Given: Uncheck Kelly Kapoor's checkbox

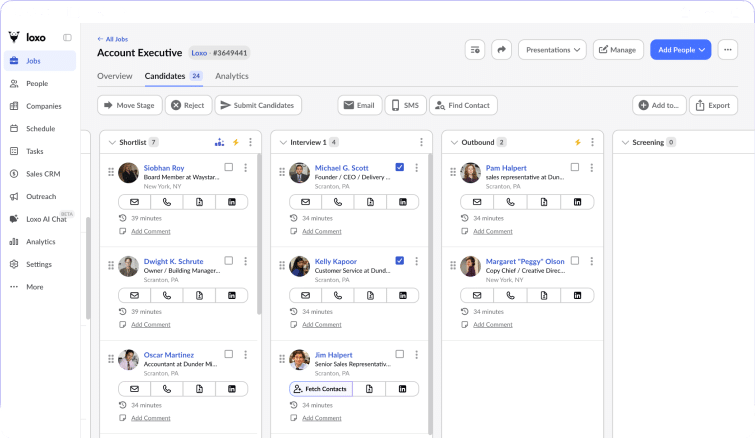Looking at the screenshot, I should pyautogui.click(x=400, y=260).
